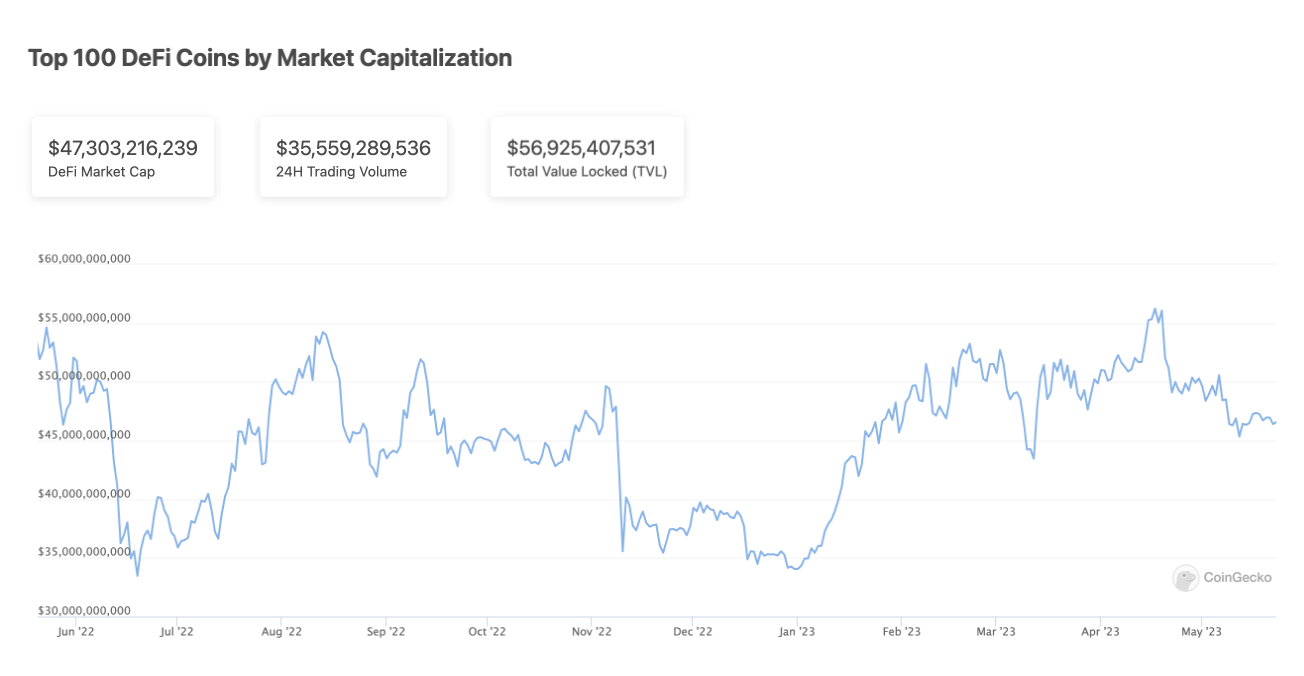
Task: Click the $47,303,216,239 market cap value
Action: (123, 148)
